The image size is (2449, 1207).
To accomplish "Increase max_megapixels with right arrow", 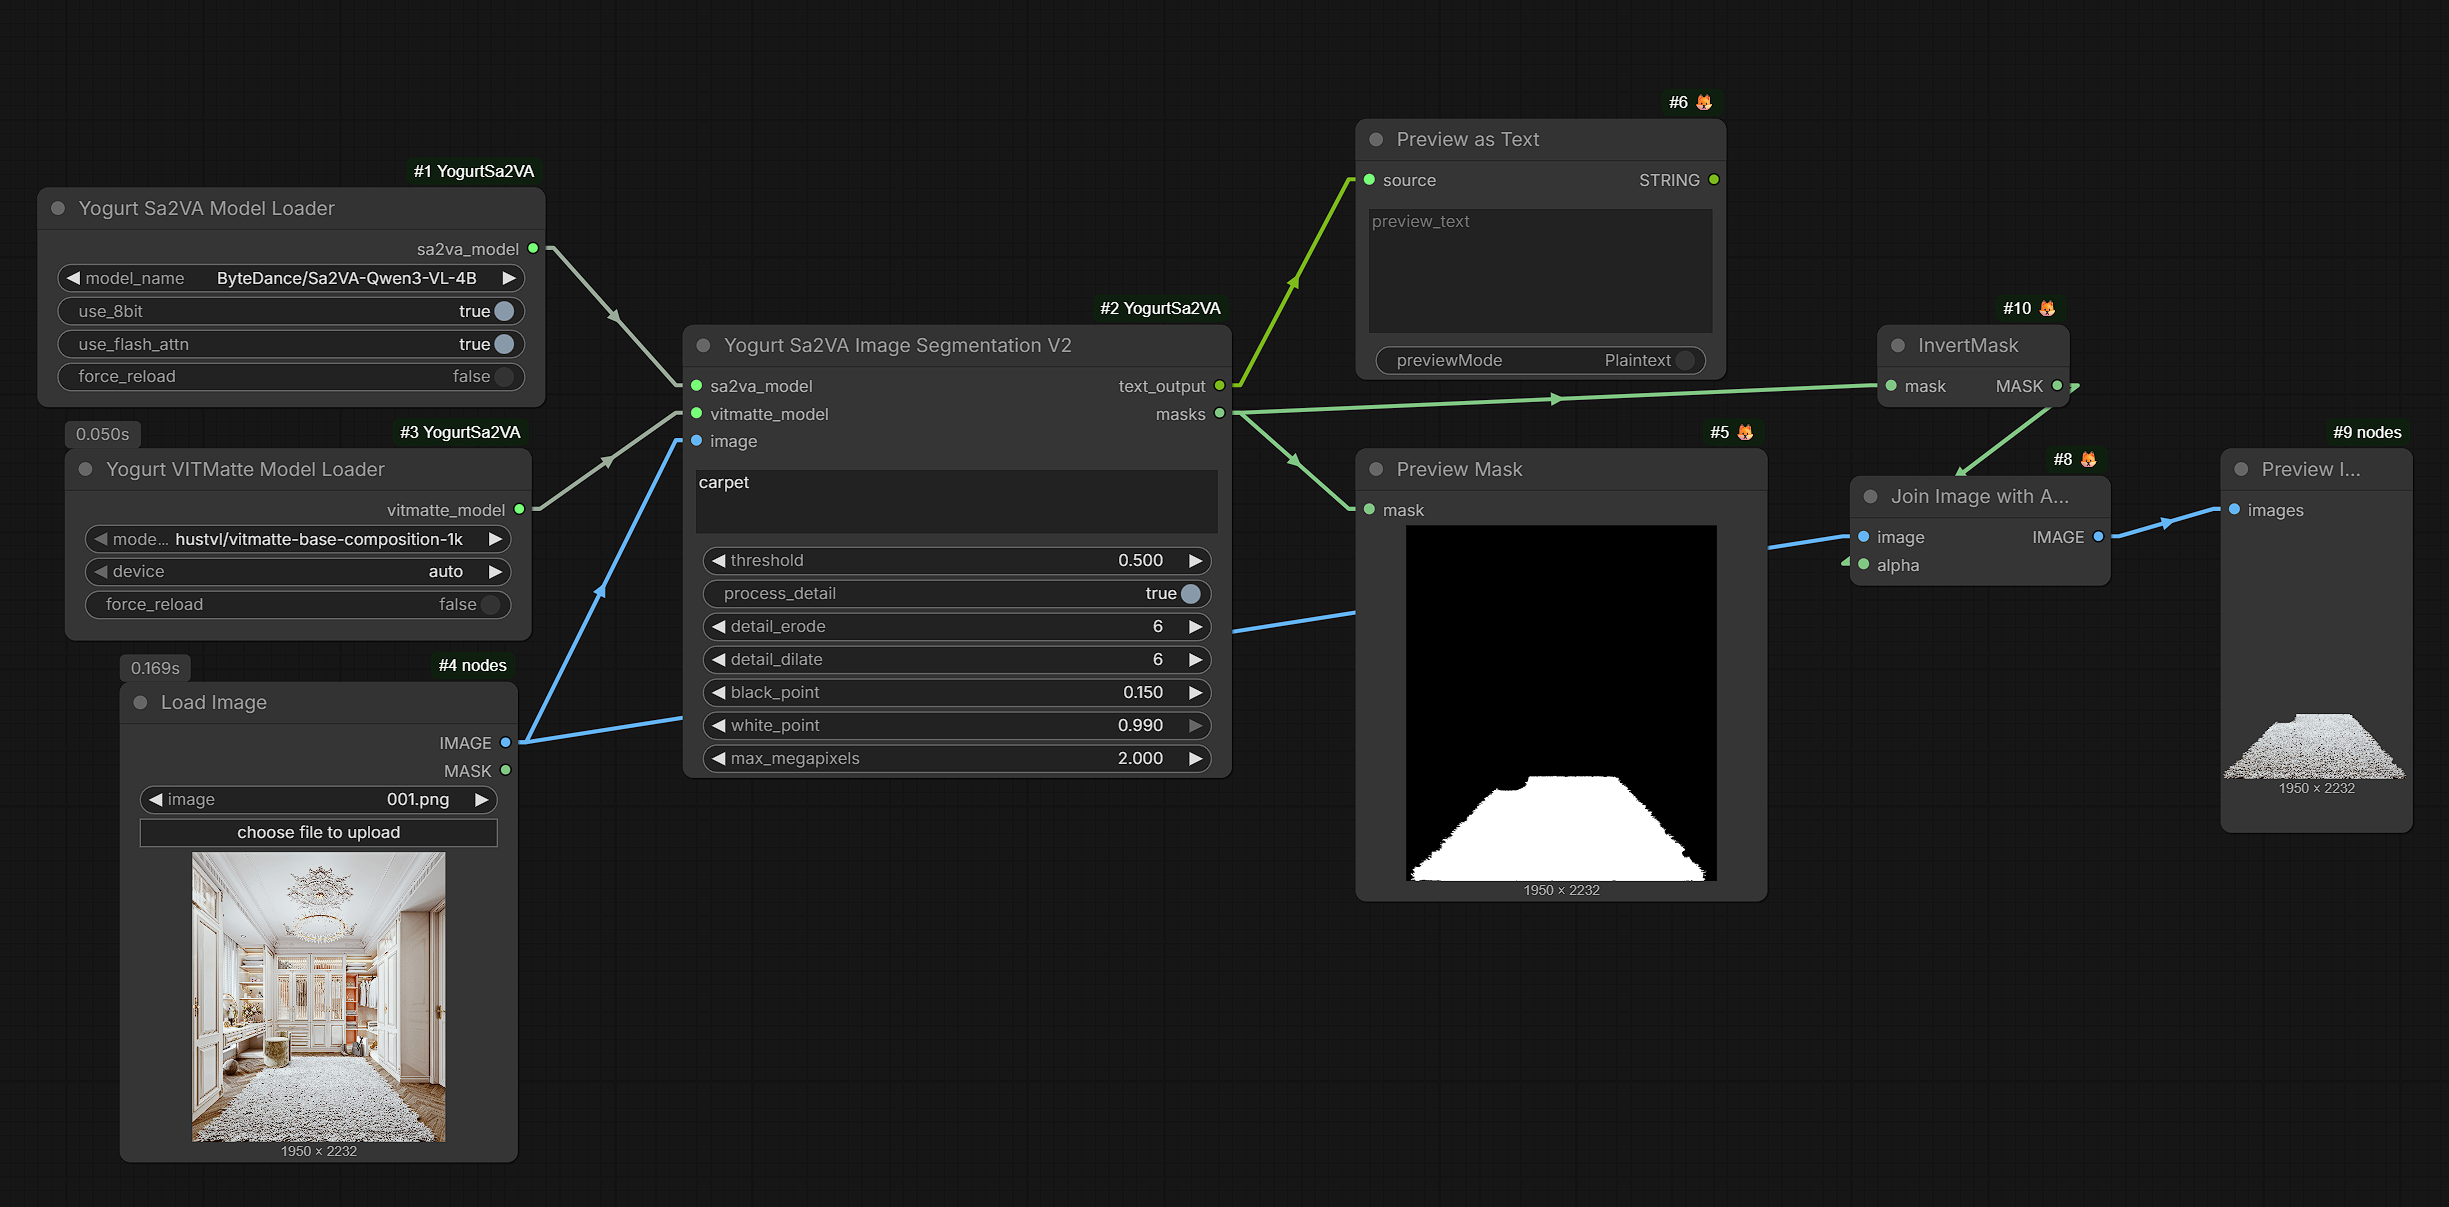I will [1195, 758].
